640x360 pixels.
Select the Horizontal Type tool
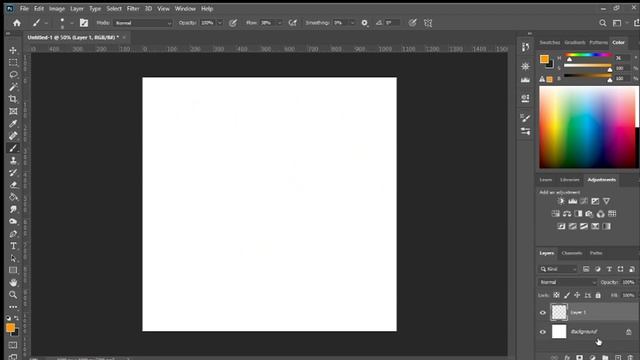pos(13,246)
